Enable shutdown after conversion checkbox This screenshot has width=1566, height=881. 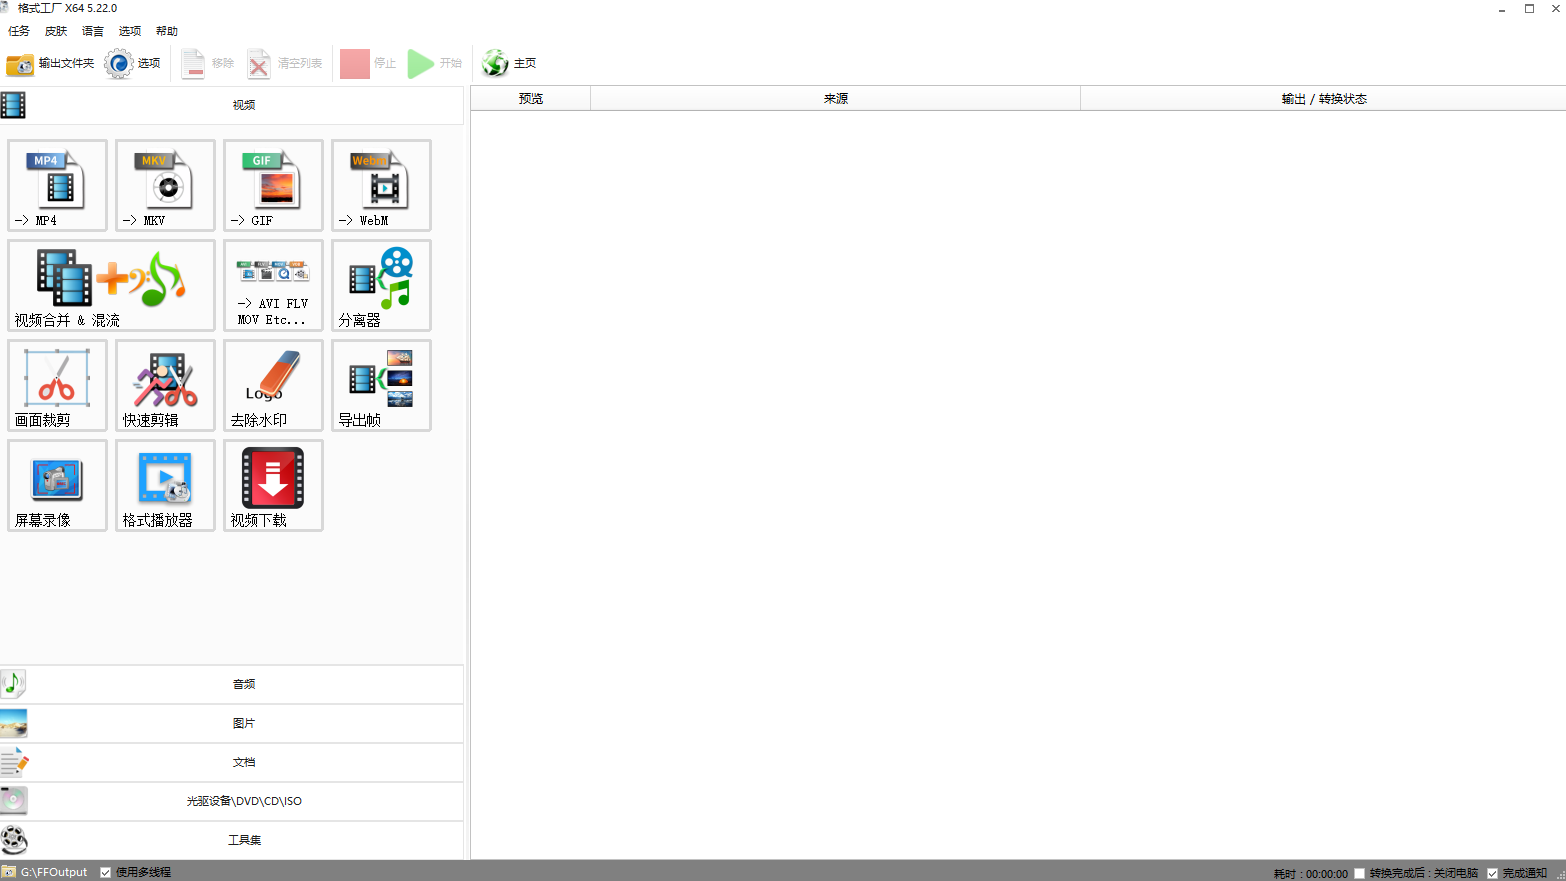pos(1360,873)
